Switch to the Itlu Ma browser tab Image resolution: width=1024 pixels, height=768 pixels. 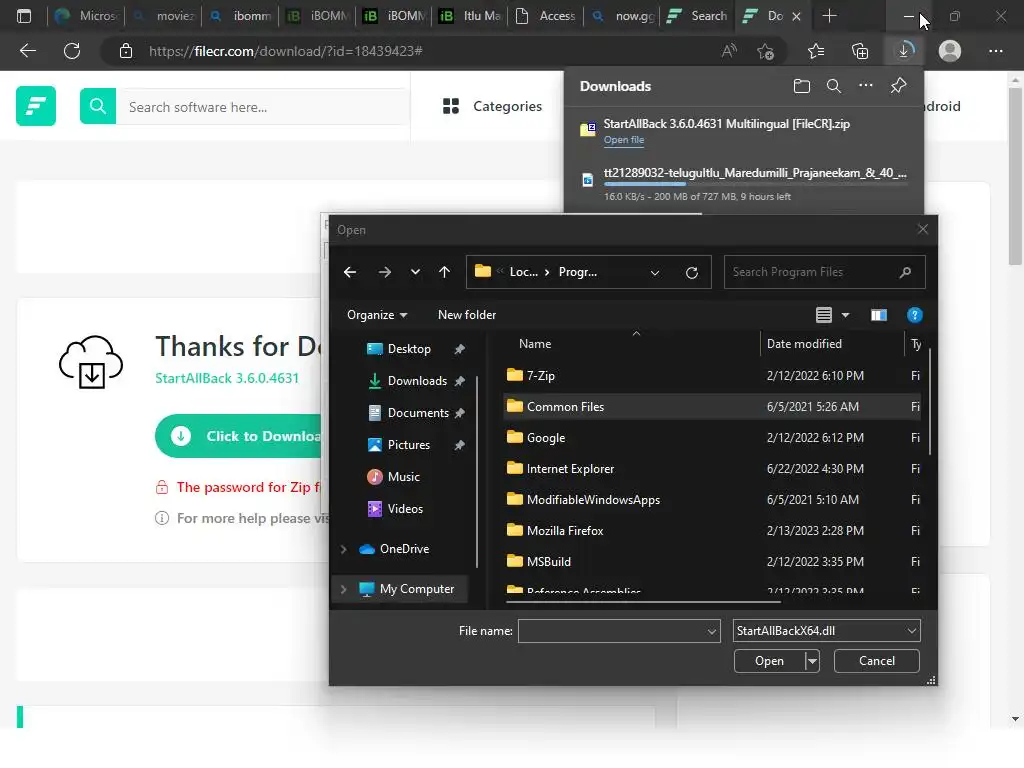pyautogui.click(x=470, y=16)
